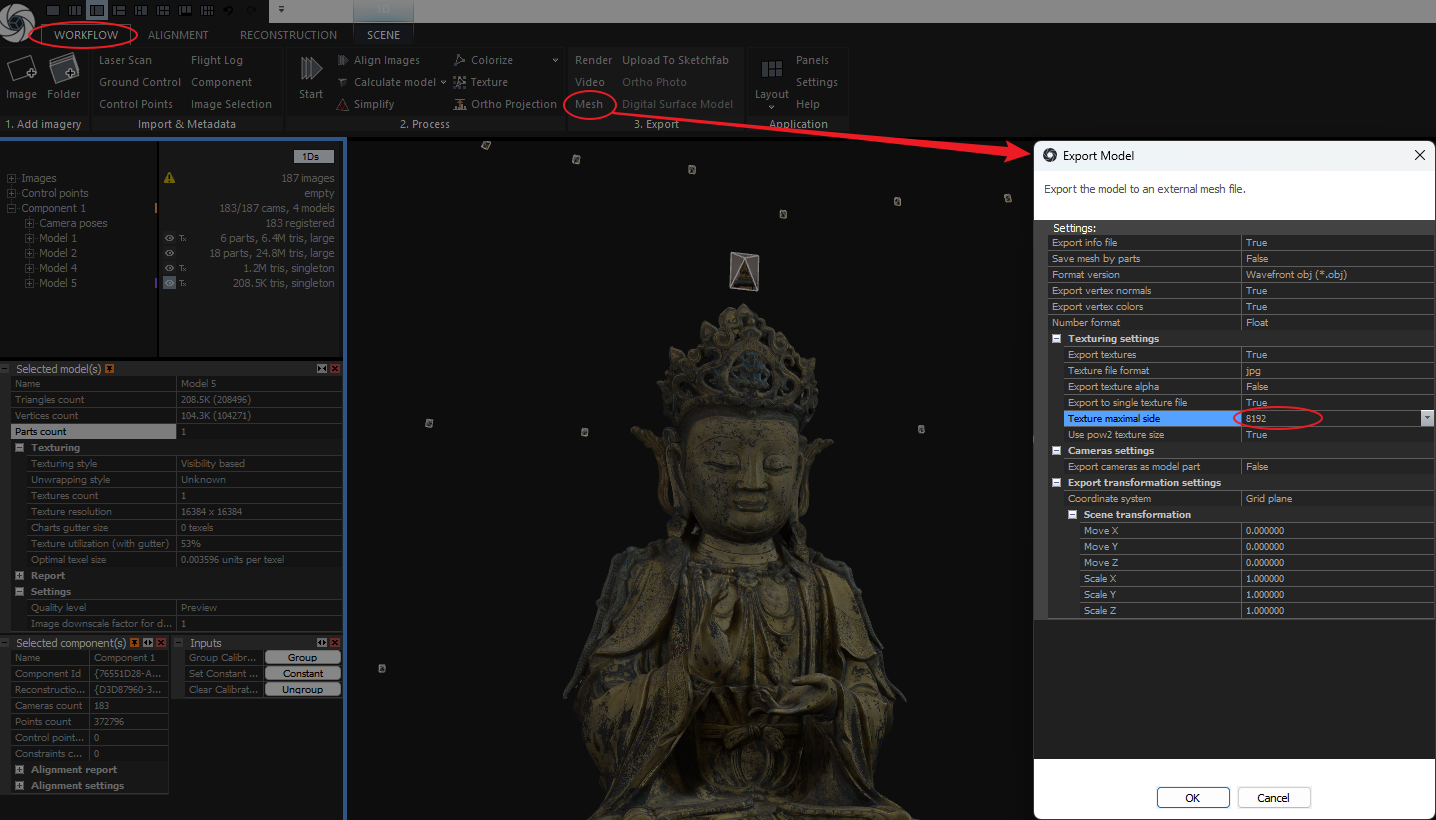The image size is (1436, 820).
Task: Click the Folder import icon
Action: (63, 72)
